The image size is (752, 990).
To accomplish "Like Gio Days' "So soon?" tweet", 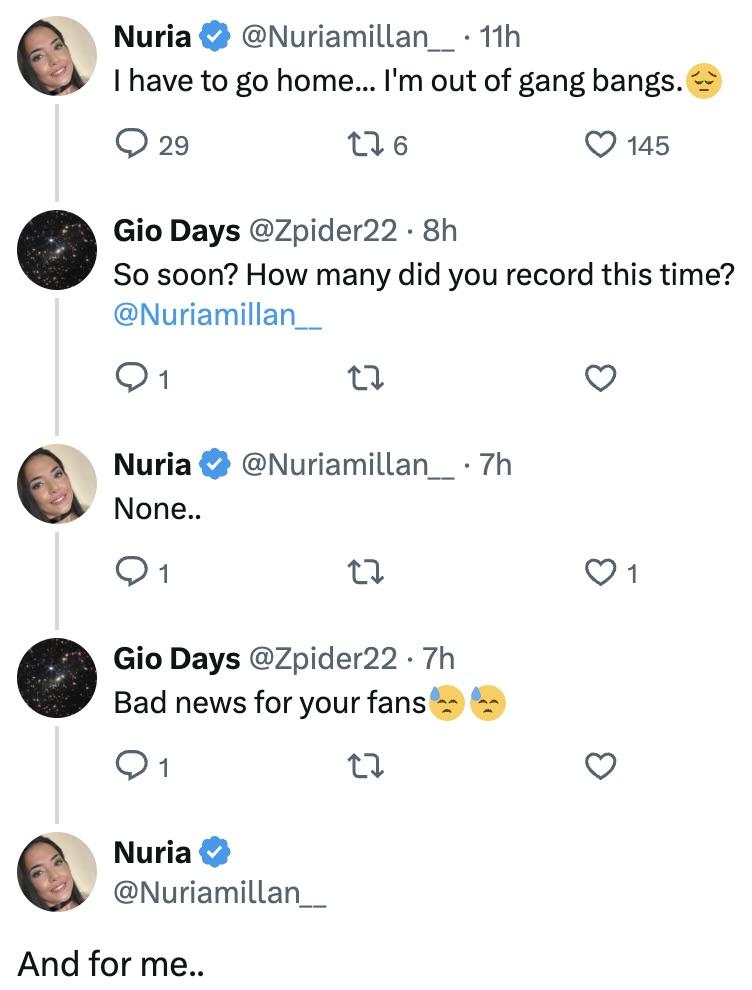I will [x=599, y=378].
